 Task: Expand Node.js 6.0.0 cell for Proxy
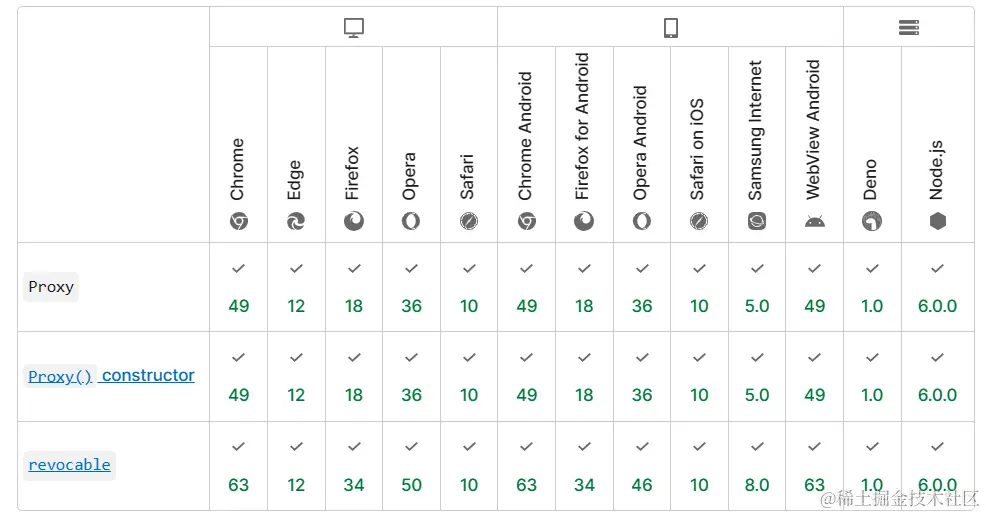pos(938,288)
